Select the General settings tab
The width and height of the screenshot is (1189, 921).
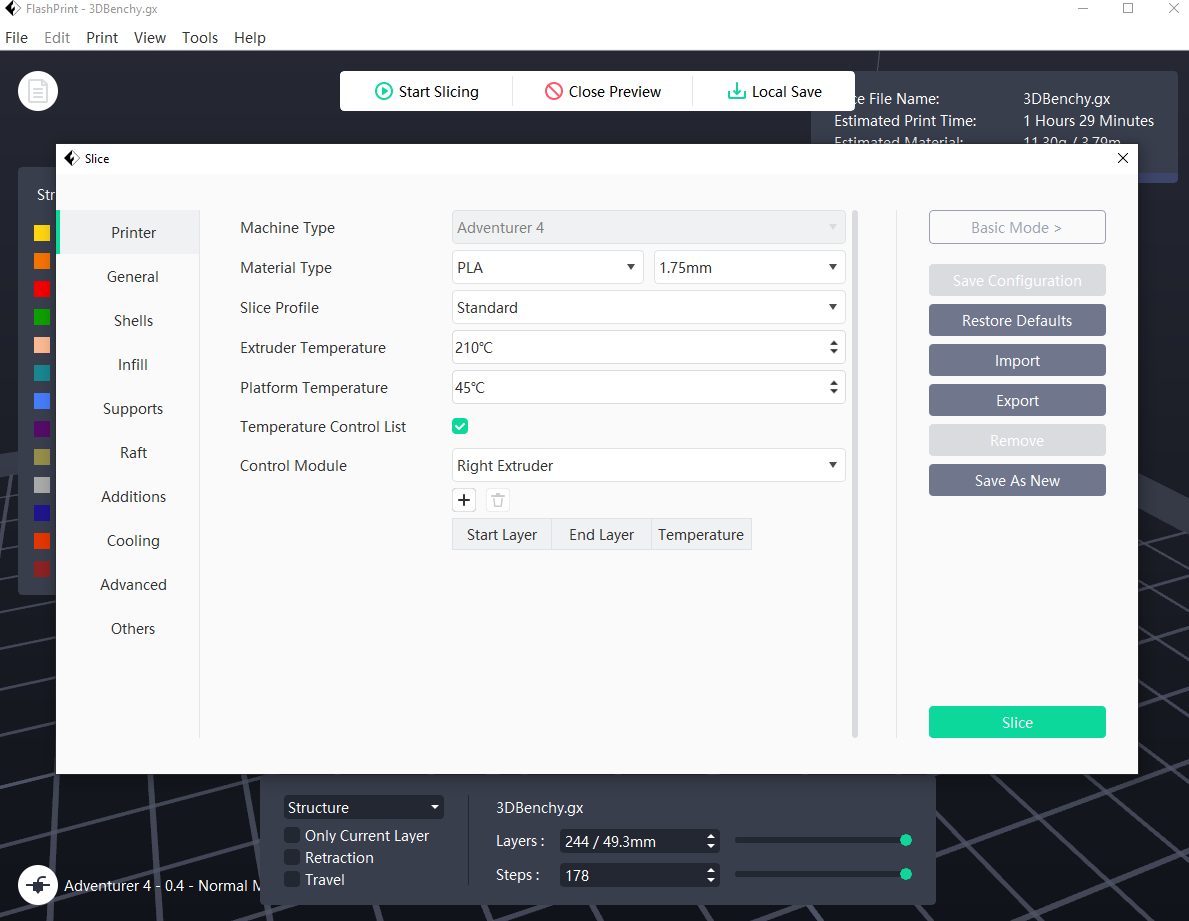[130, 276]
